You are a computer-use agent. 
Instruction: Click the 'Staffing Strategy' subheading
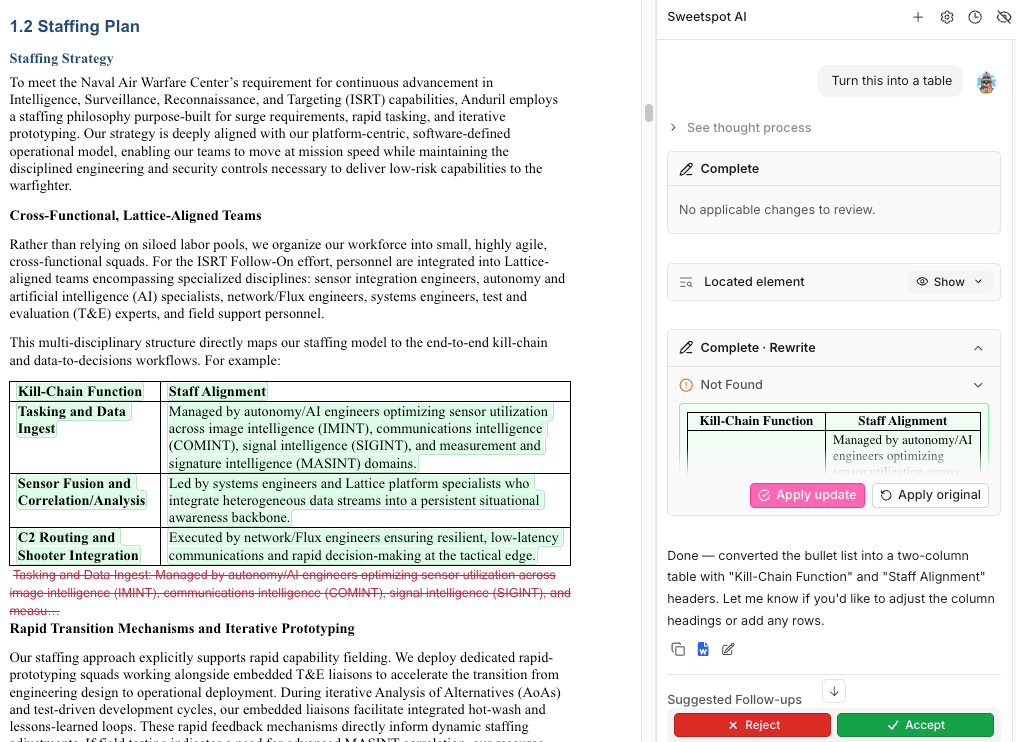(62, 58)
